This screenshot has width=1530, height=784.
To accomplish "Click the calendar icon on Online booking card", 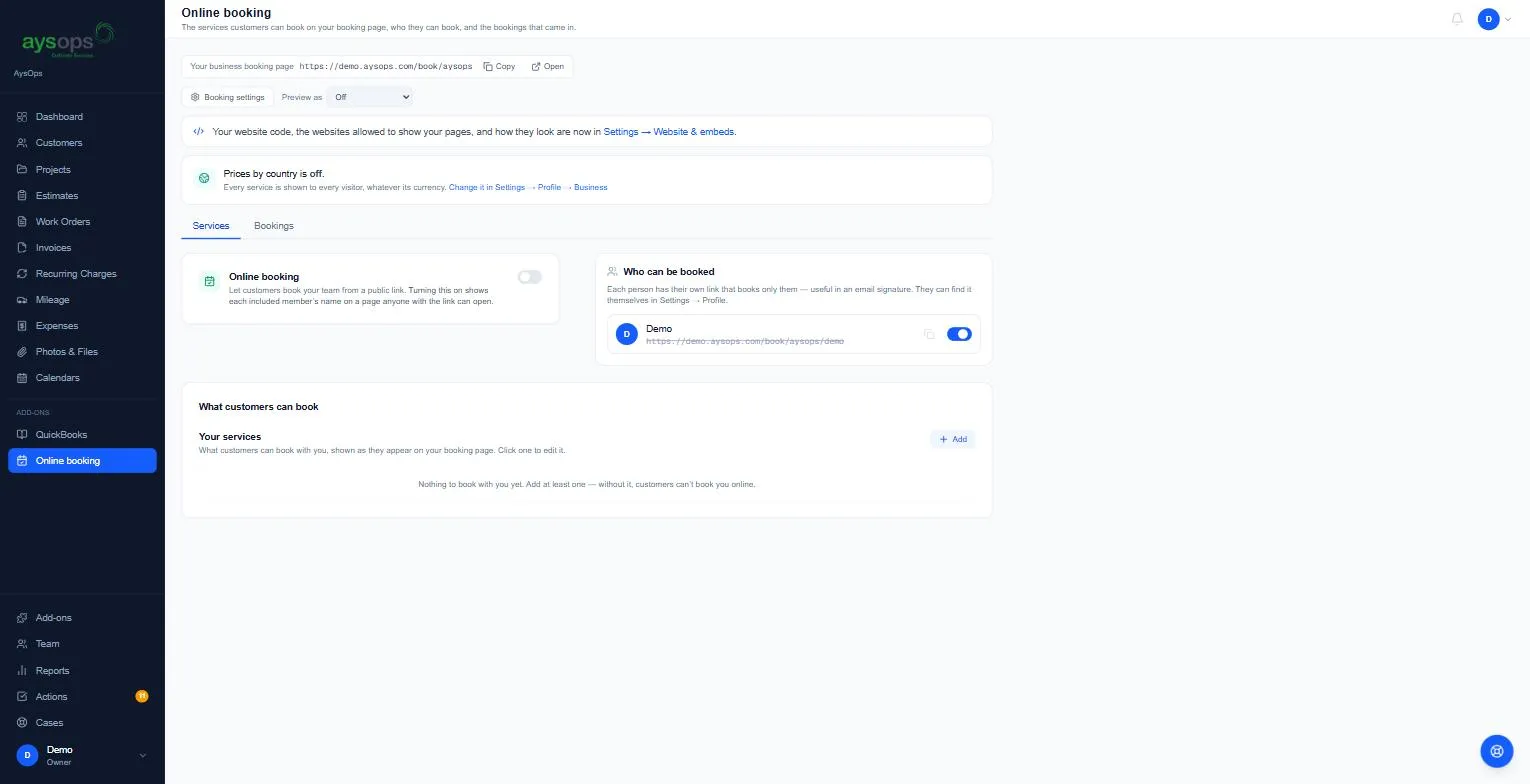I will 209,282.
